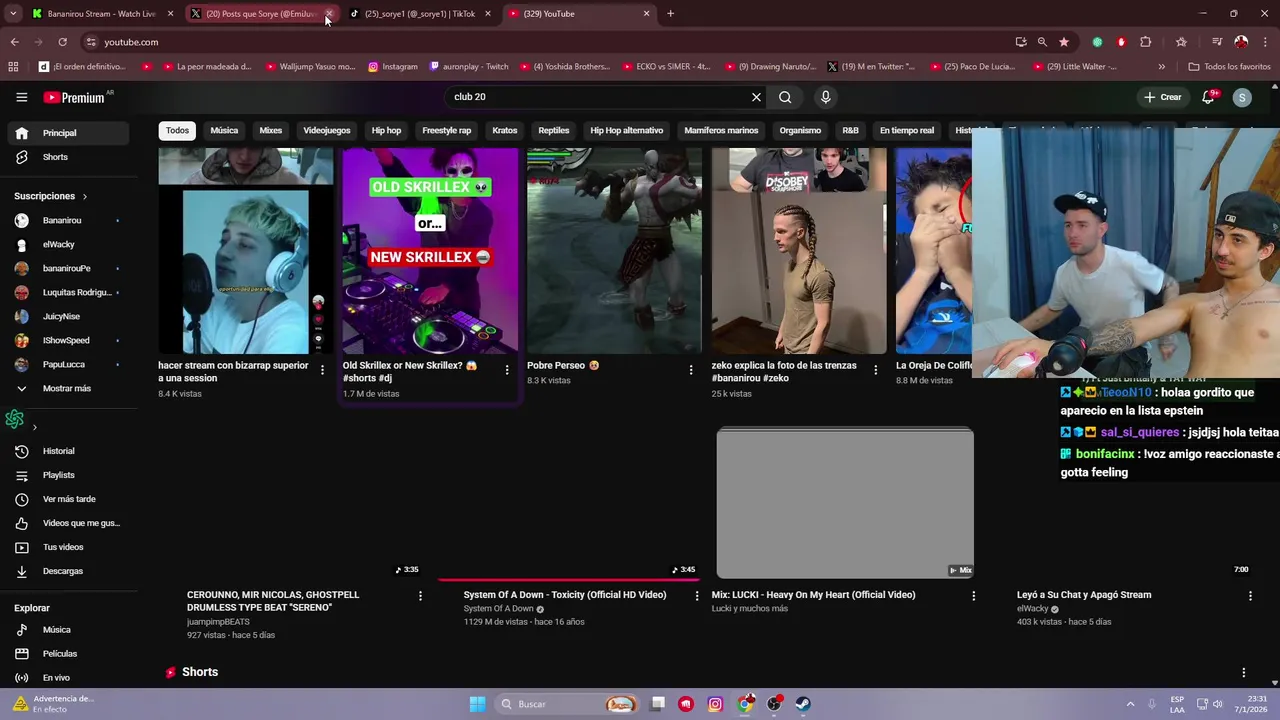Image resolution: width=1280 pixels, height=720 pixels.
Task: Click the install app icon in address bar
Action: pos(1020,42)
